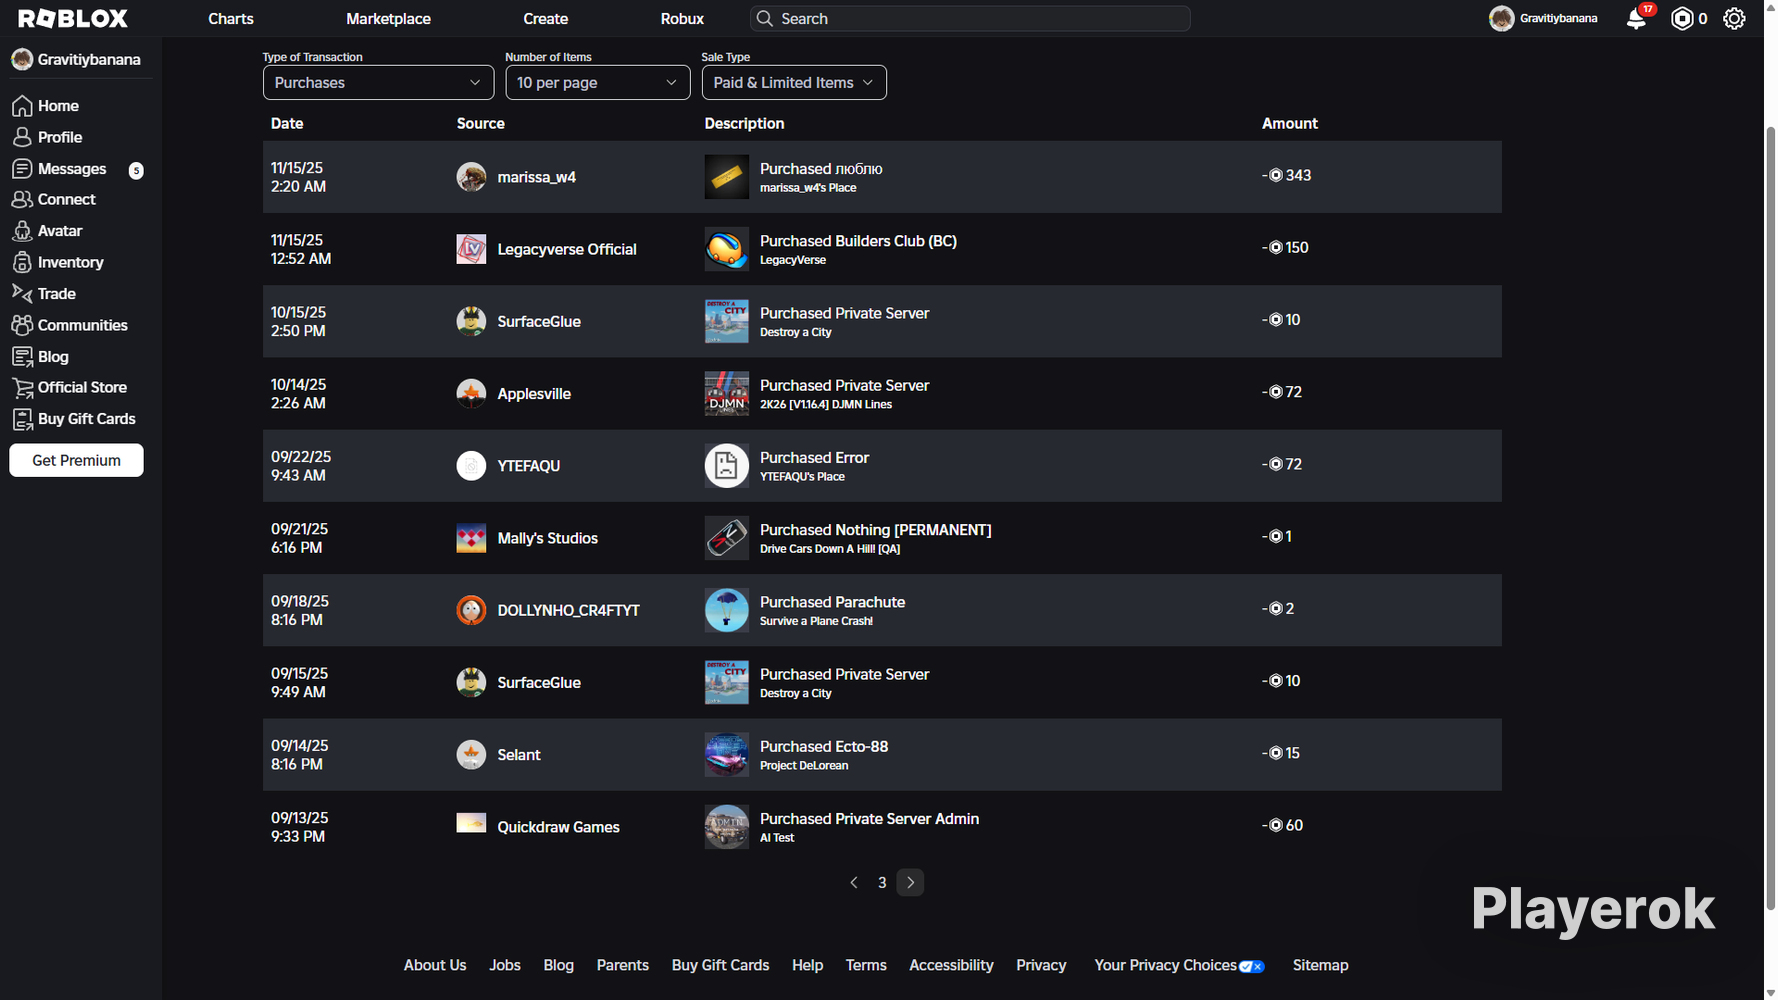The image size is (1778, 1000).
Task: Open the About Us footer link
Action: click(x=435, y=966)
